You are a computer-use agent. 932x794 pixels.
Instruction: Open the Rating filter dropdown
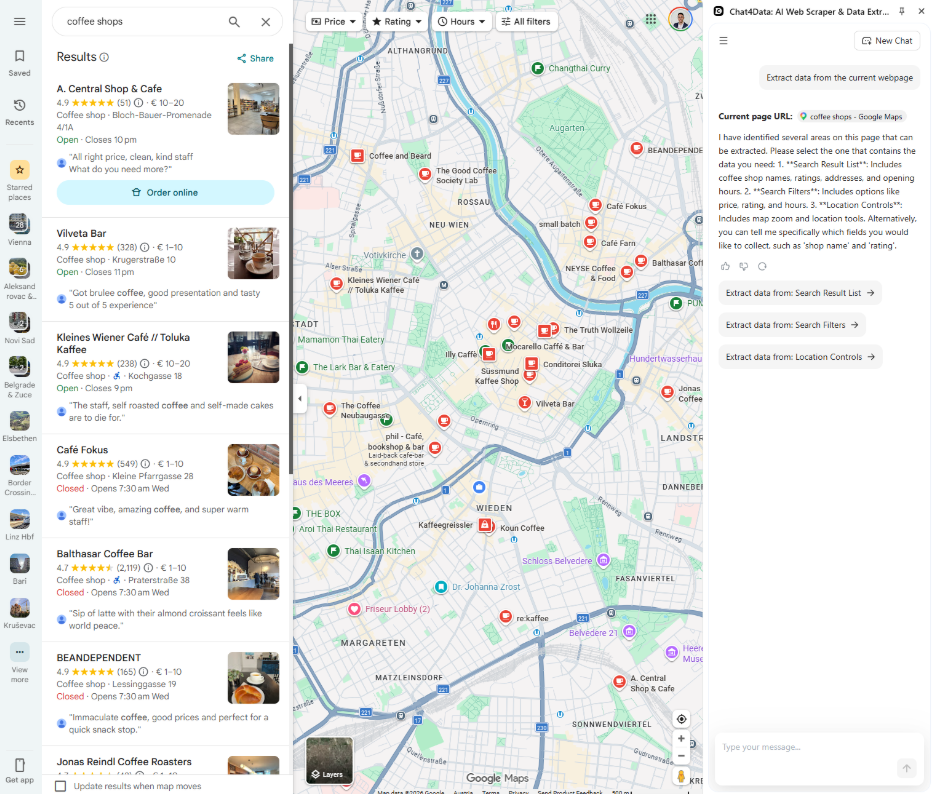pyautogui.click(x=397, y=21)
